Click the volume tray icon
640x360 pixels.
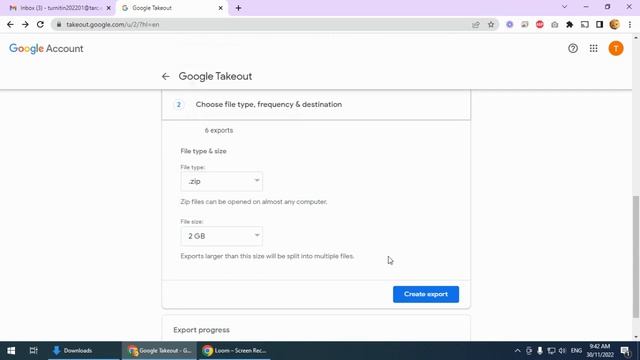point(562,351)
